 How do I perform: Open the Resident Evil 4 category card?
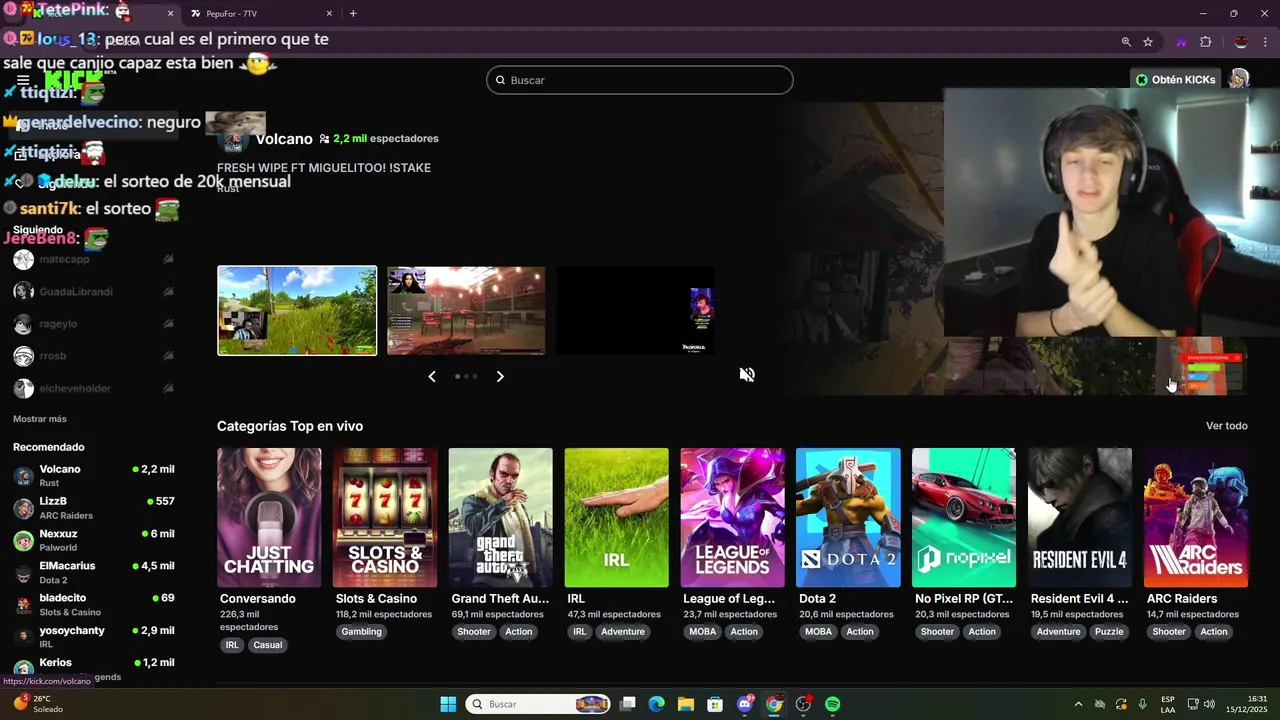[x=1080, y=517]
